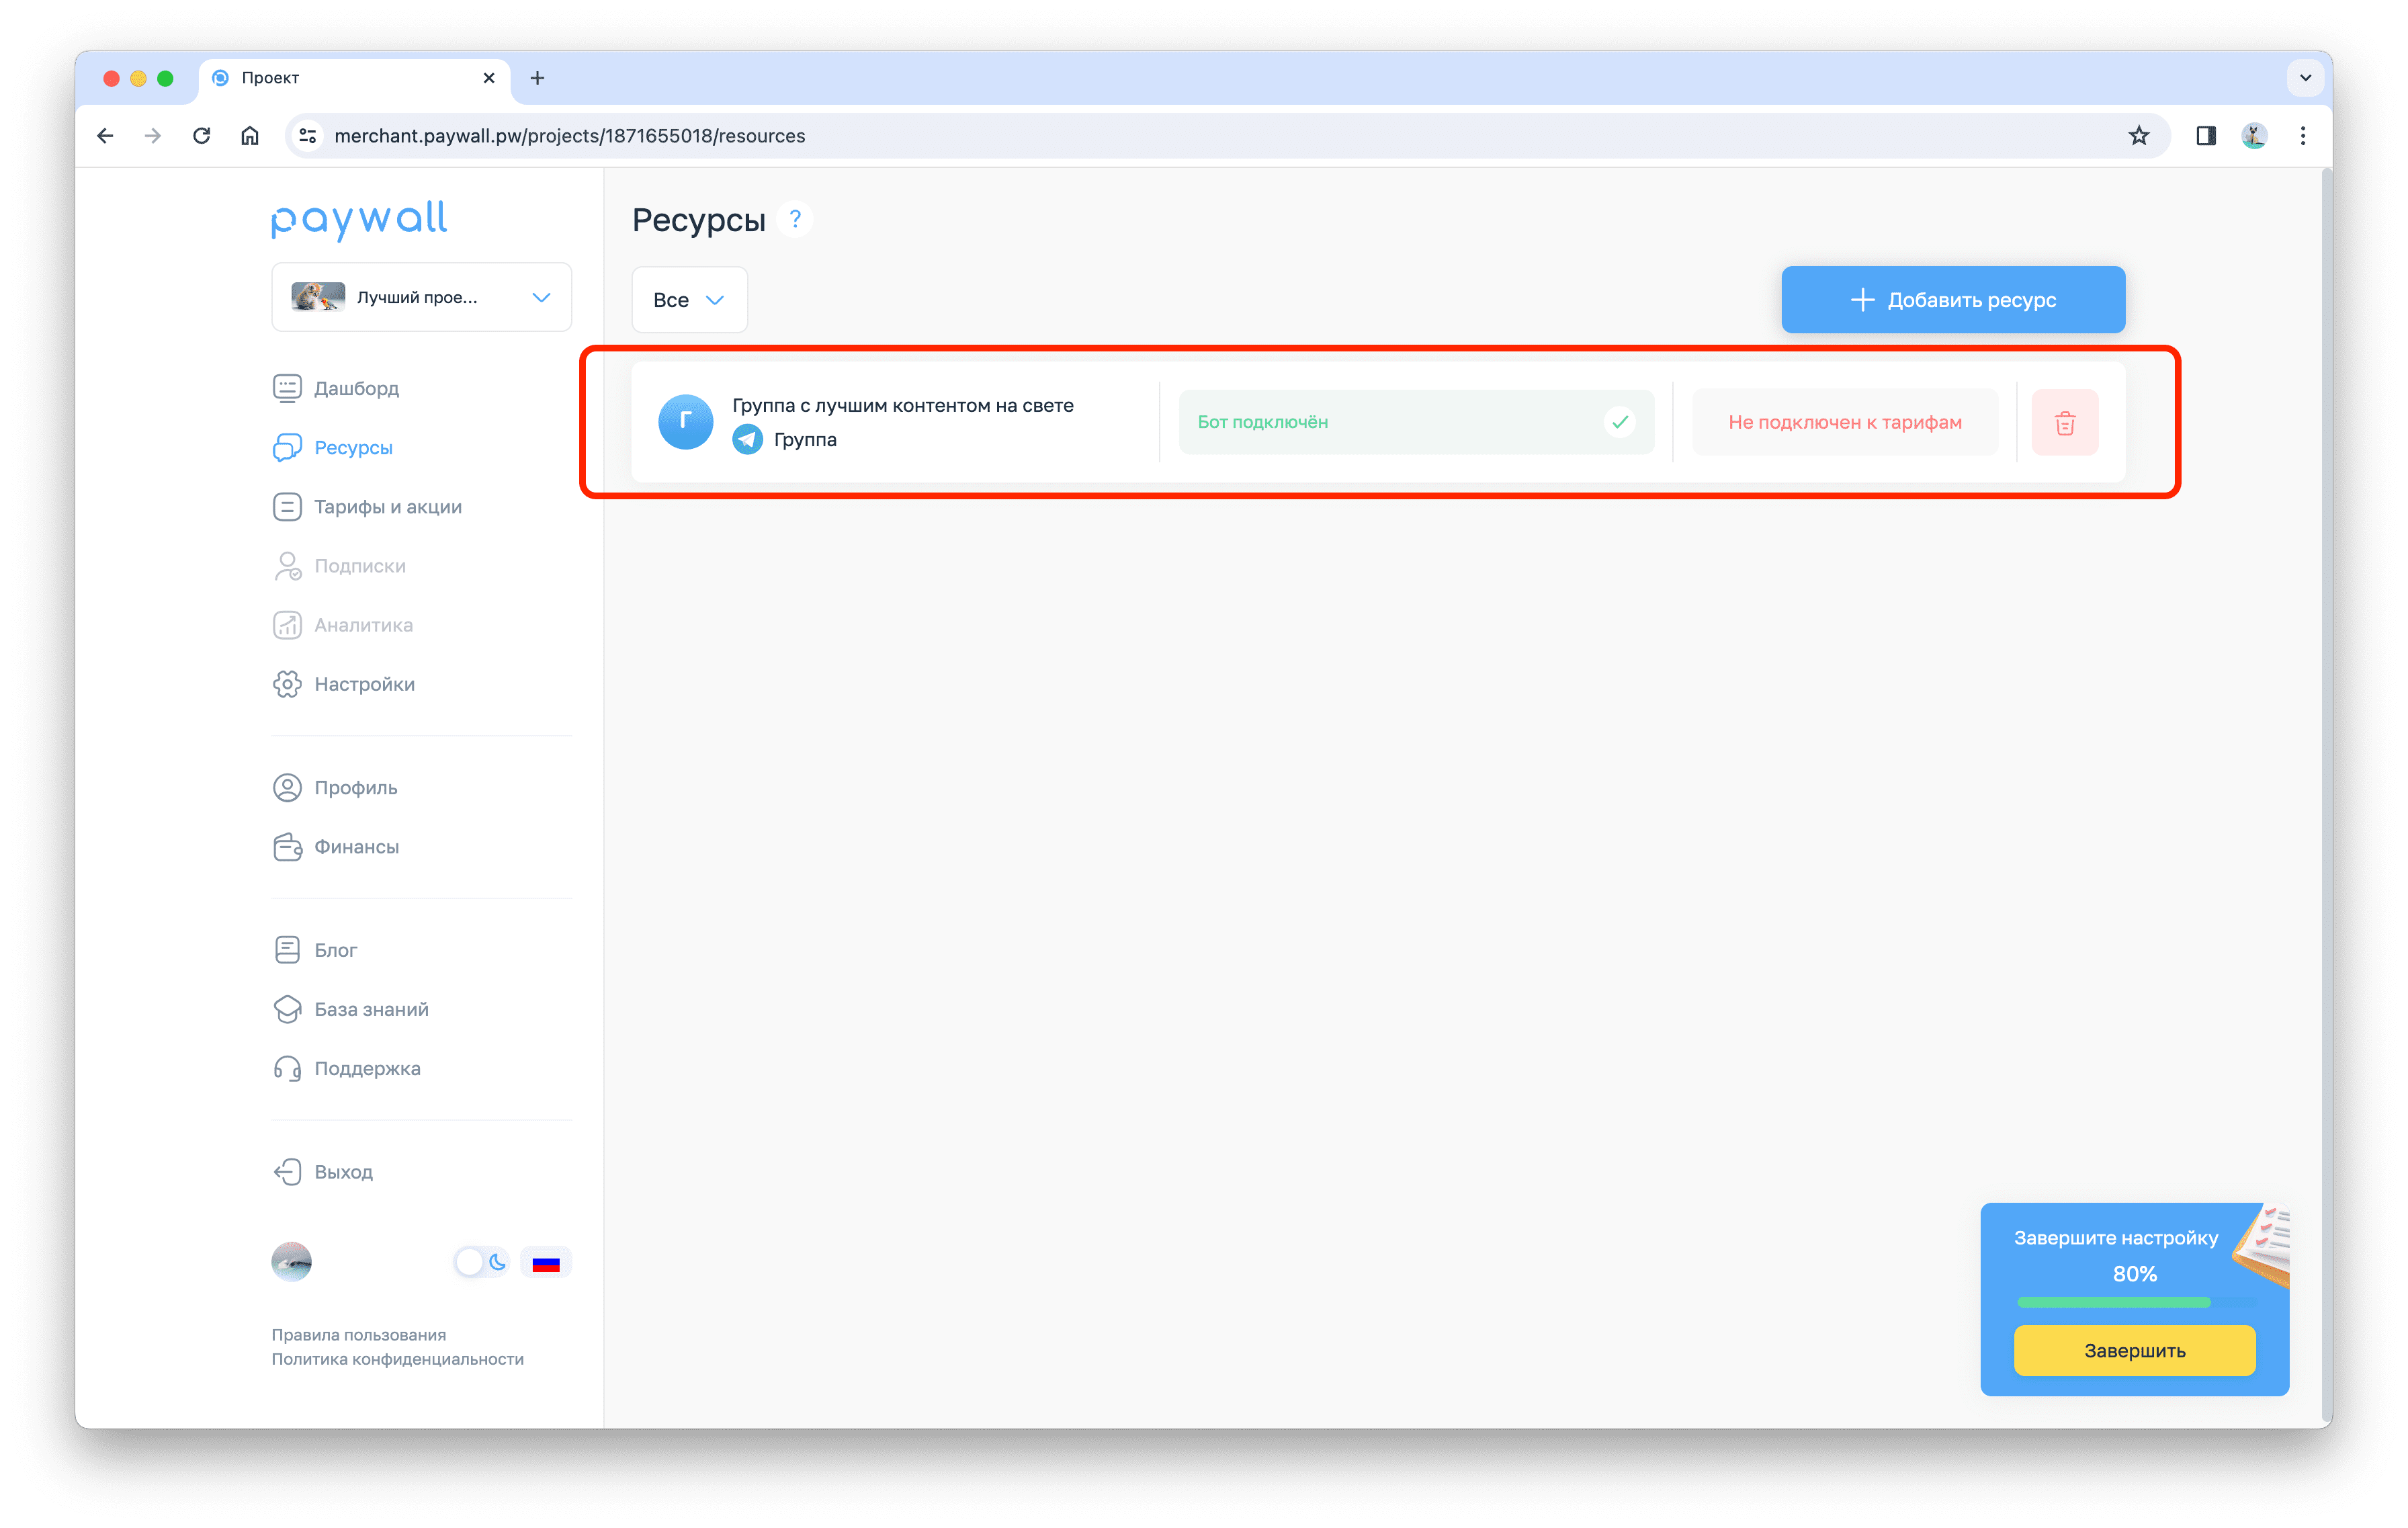The image size is (2408, 1528).
Task: Open project selector Лучший прое... dropdown
Action: click(421, 297)
